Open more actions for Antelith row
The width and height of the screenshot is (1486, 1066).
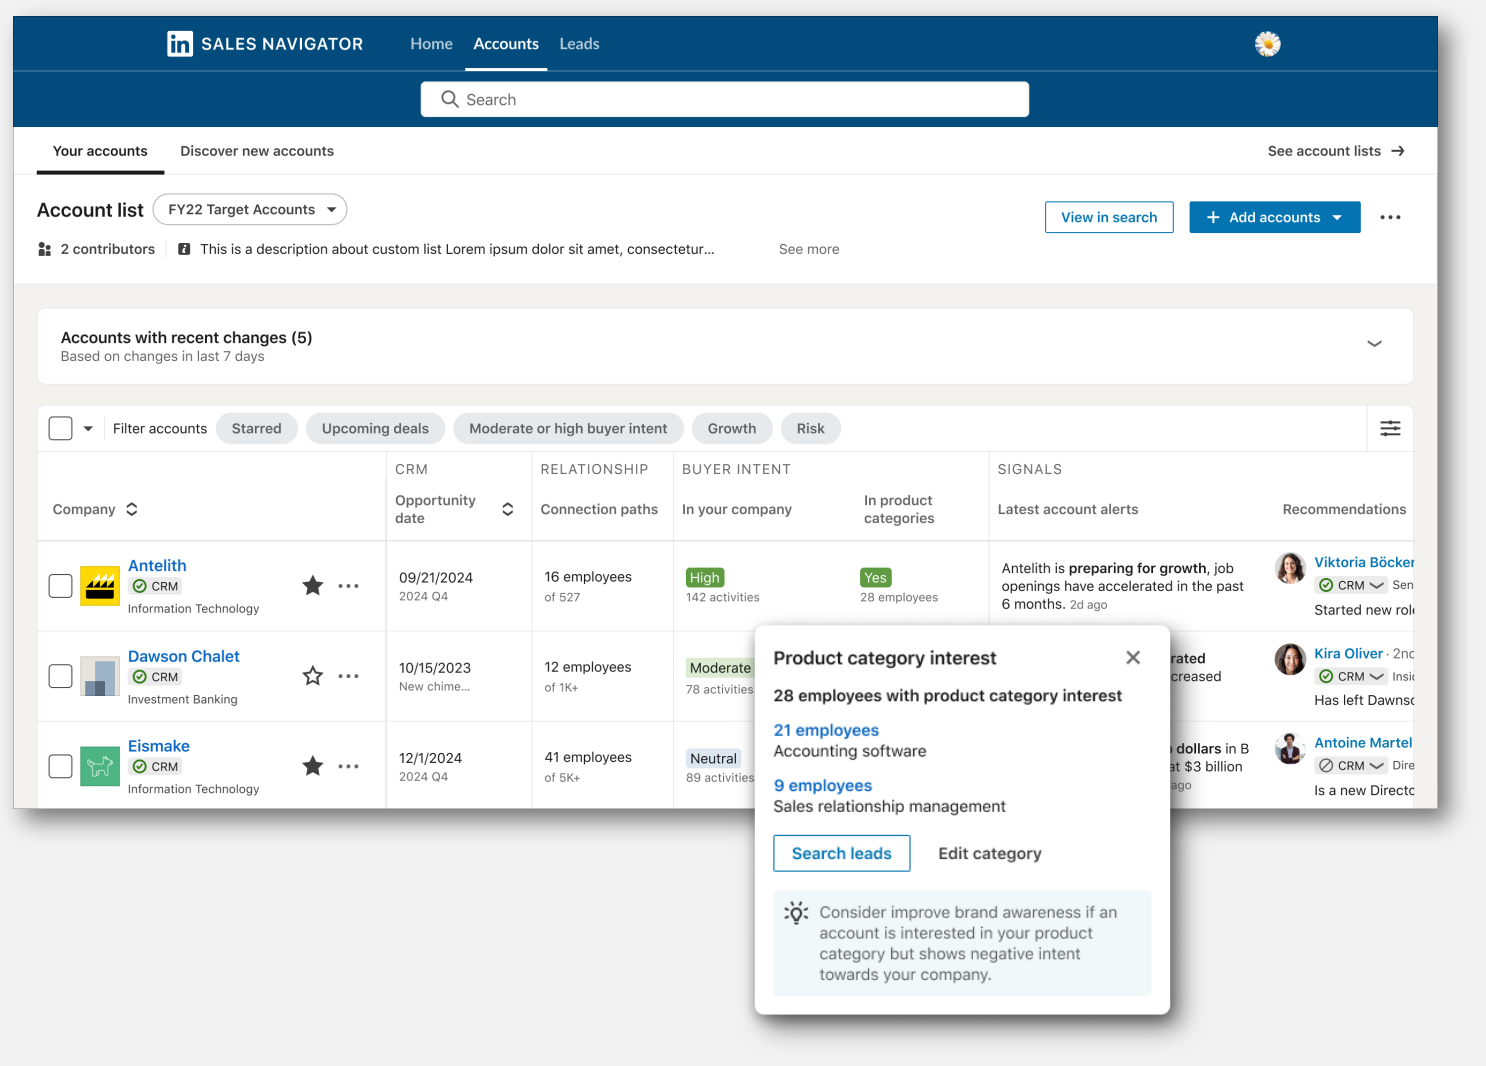[x=348, y=586]
